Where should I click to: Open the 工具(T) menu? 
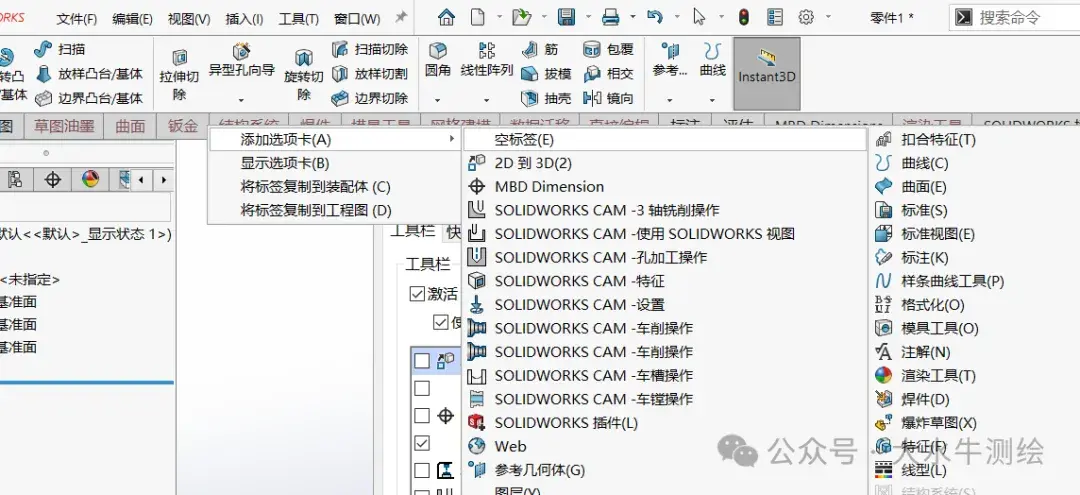(299, 19)
